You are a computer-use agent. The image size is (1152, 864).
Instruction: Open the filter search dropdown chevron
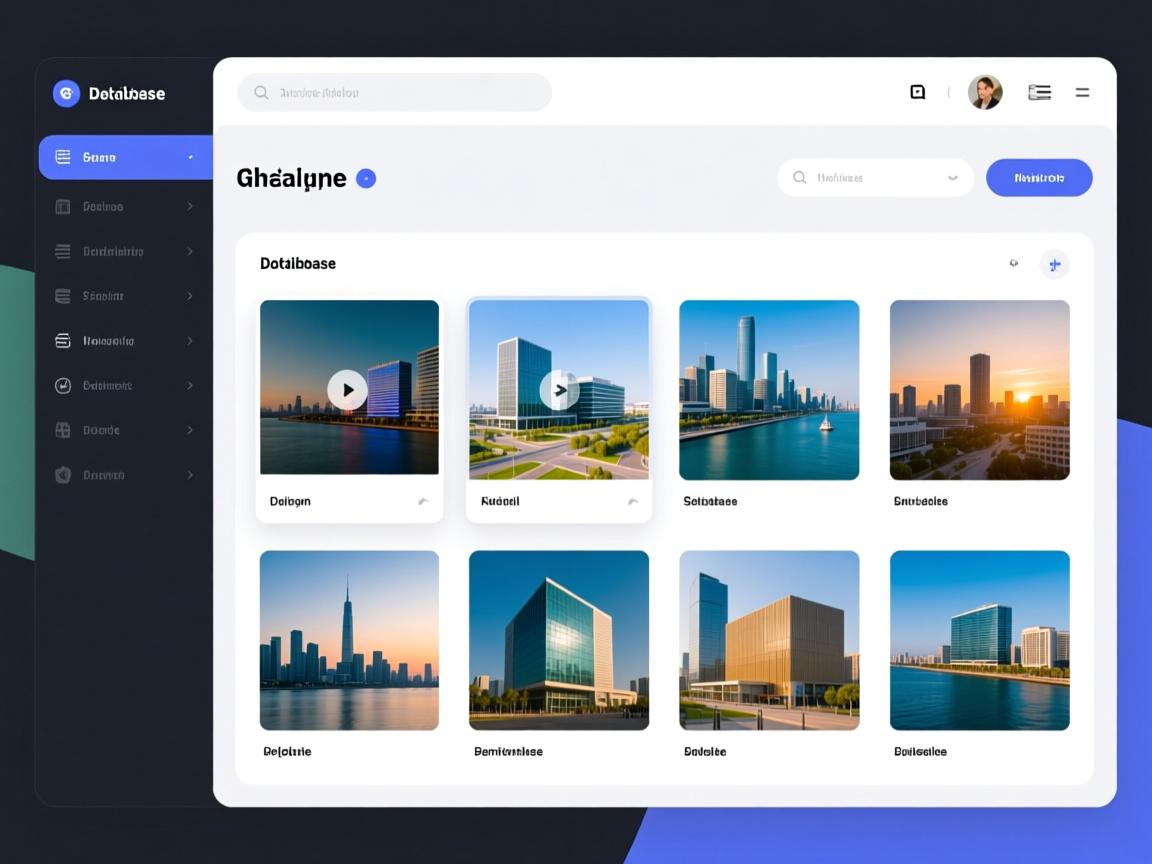coord(953,178)
